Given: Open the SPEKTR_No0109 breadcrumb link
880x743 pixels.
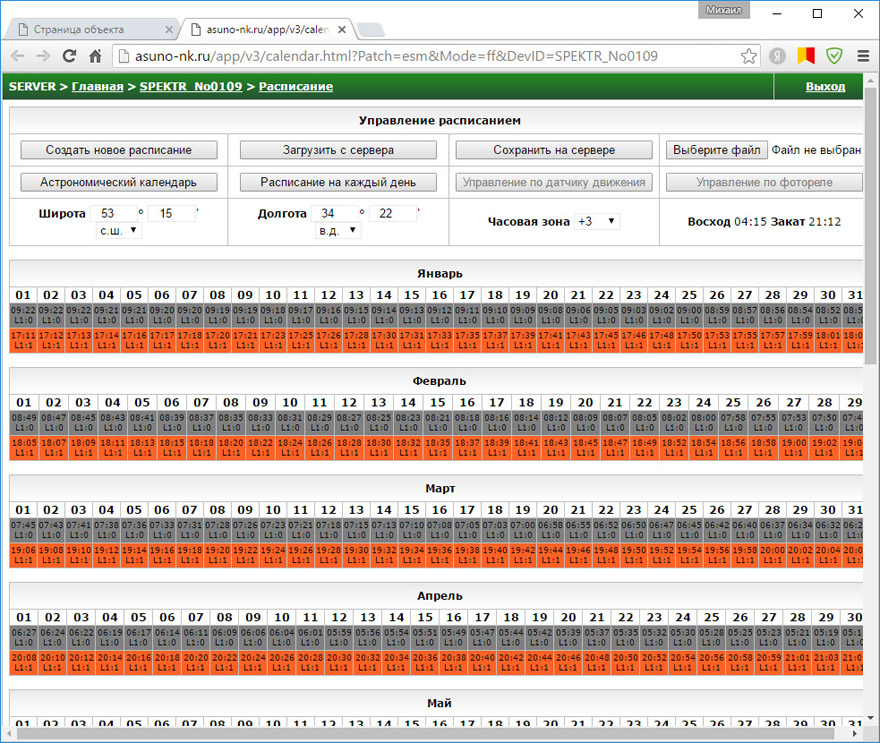Looking at the screenshot, I should coord(191,86).
